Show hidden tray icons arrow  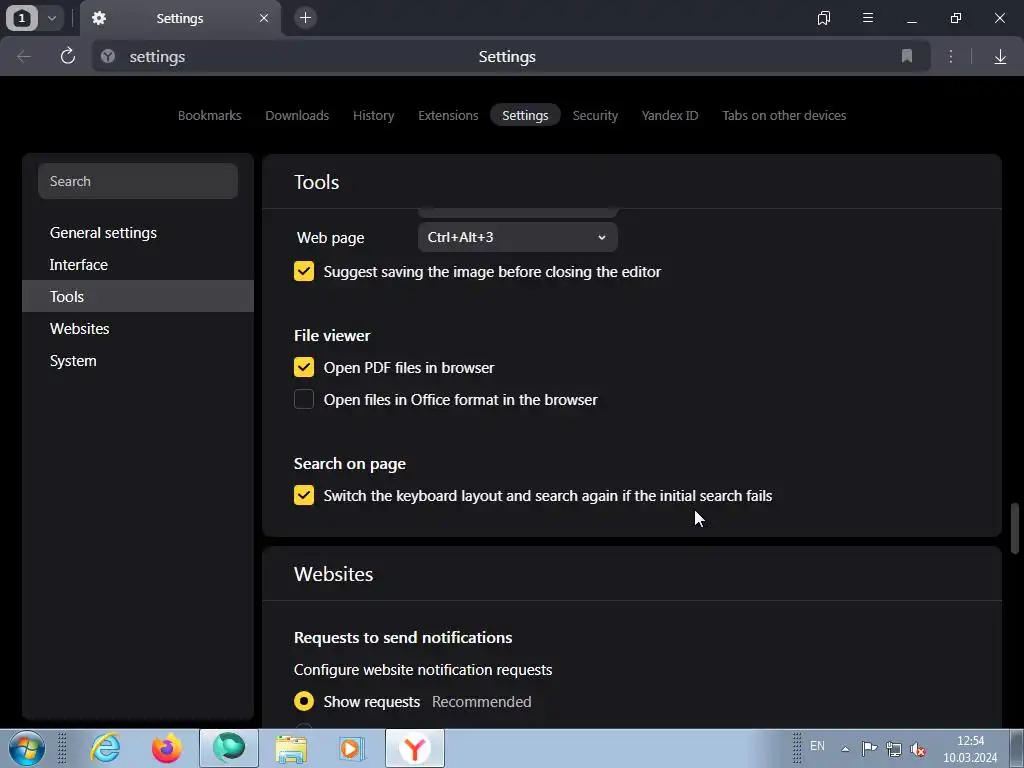pos(845,749)
